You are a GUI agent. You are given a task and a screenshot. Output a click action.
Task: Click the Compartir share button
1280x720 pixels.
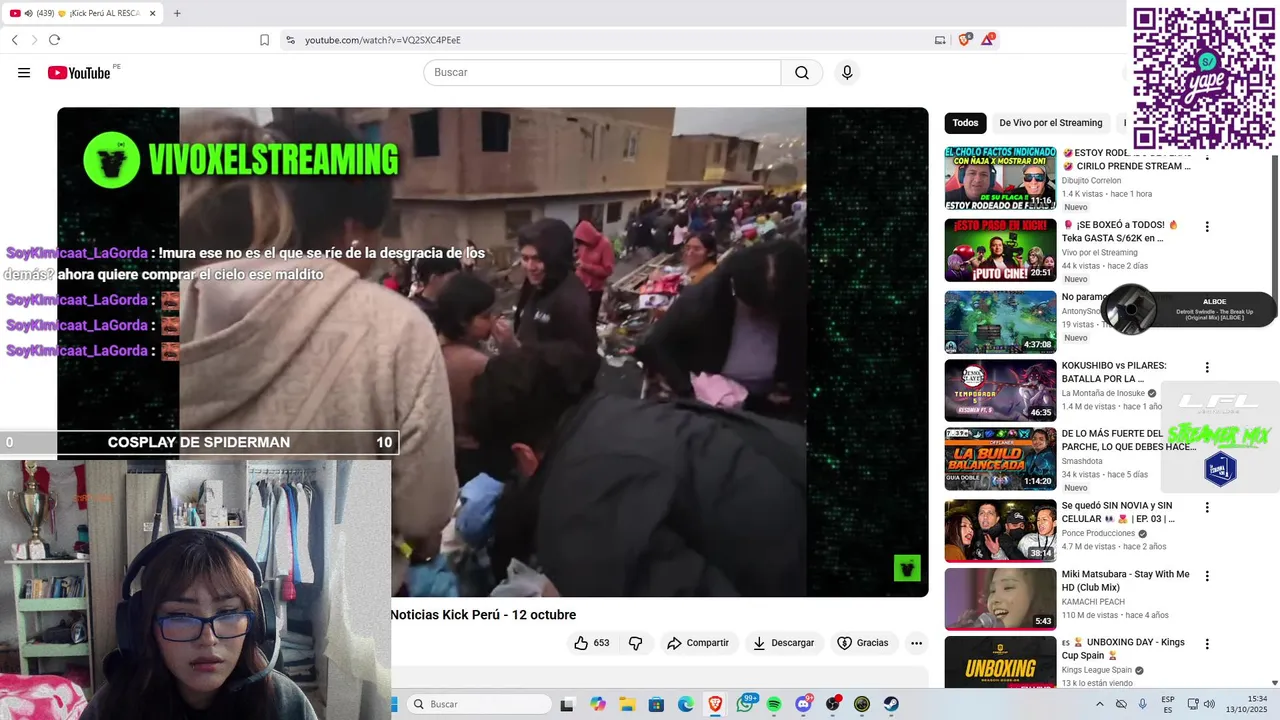pos(698,643)
